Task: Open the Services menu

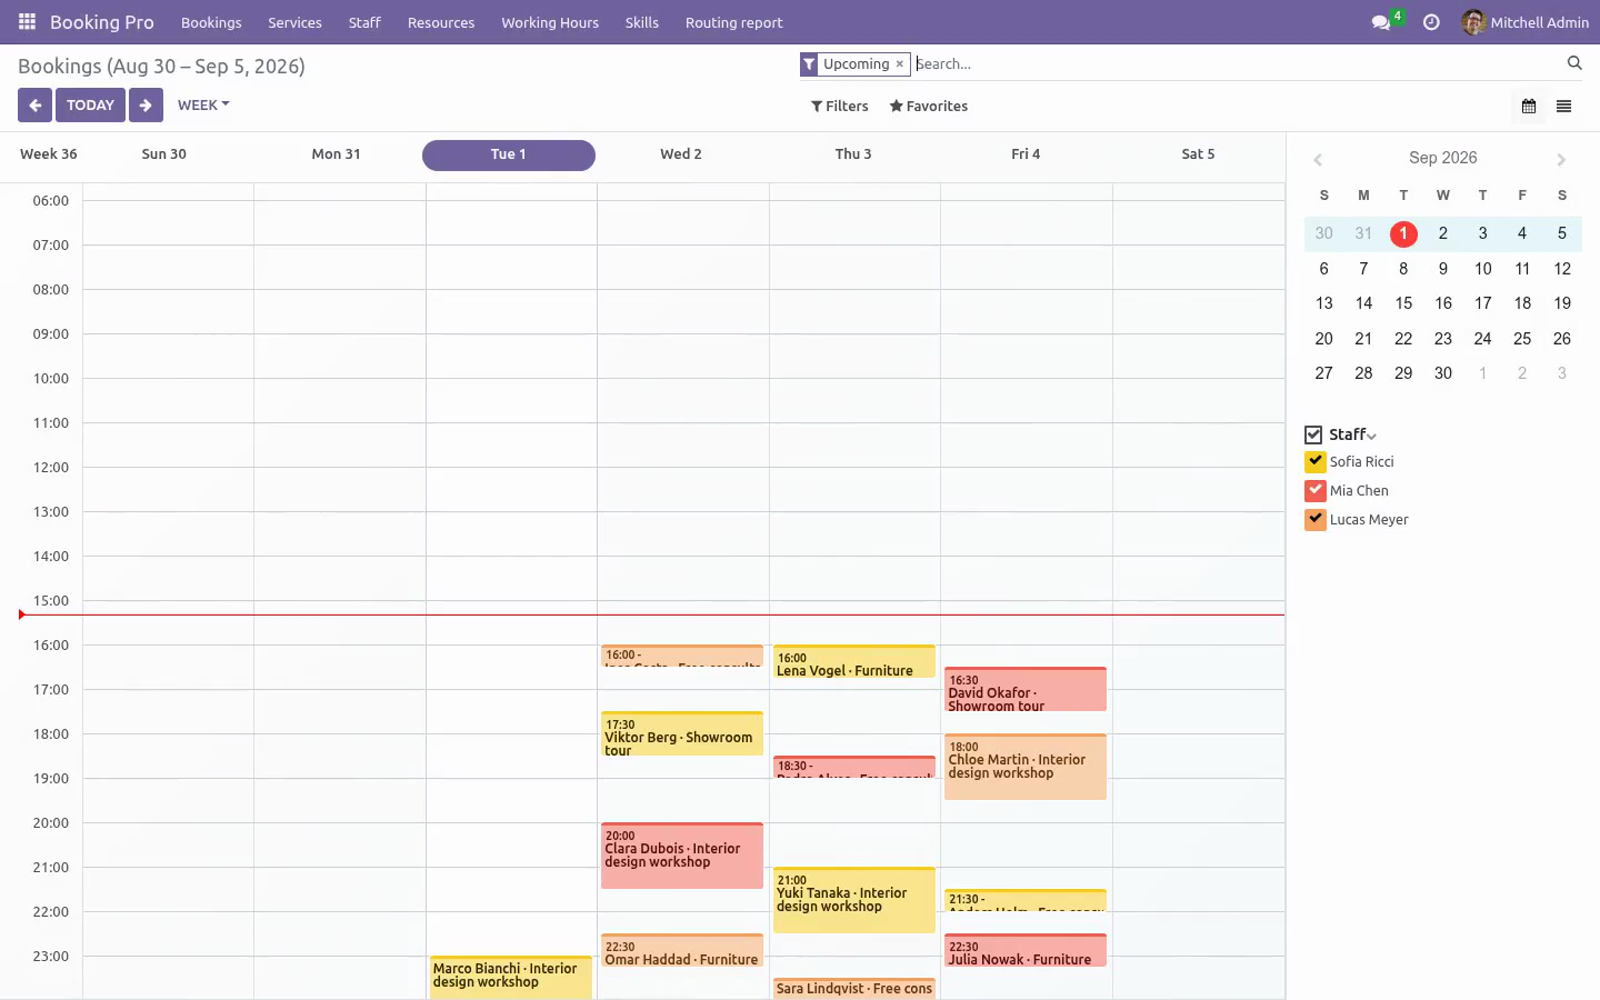Action: click(x=295, y=22)
